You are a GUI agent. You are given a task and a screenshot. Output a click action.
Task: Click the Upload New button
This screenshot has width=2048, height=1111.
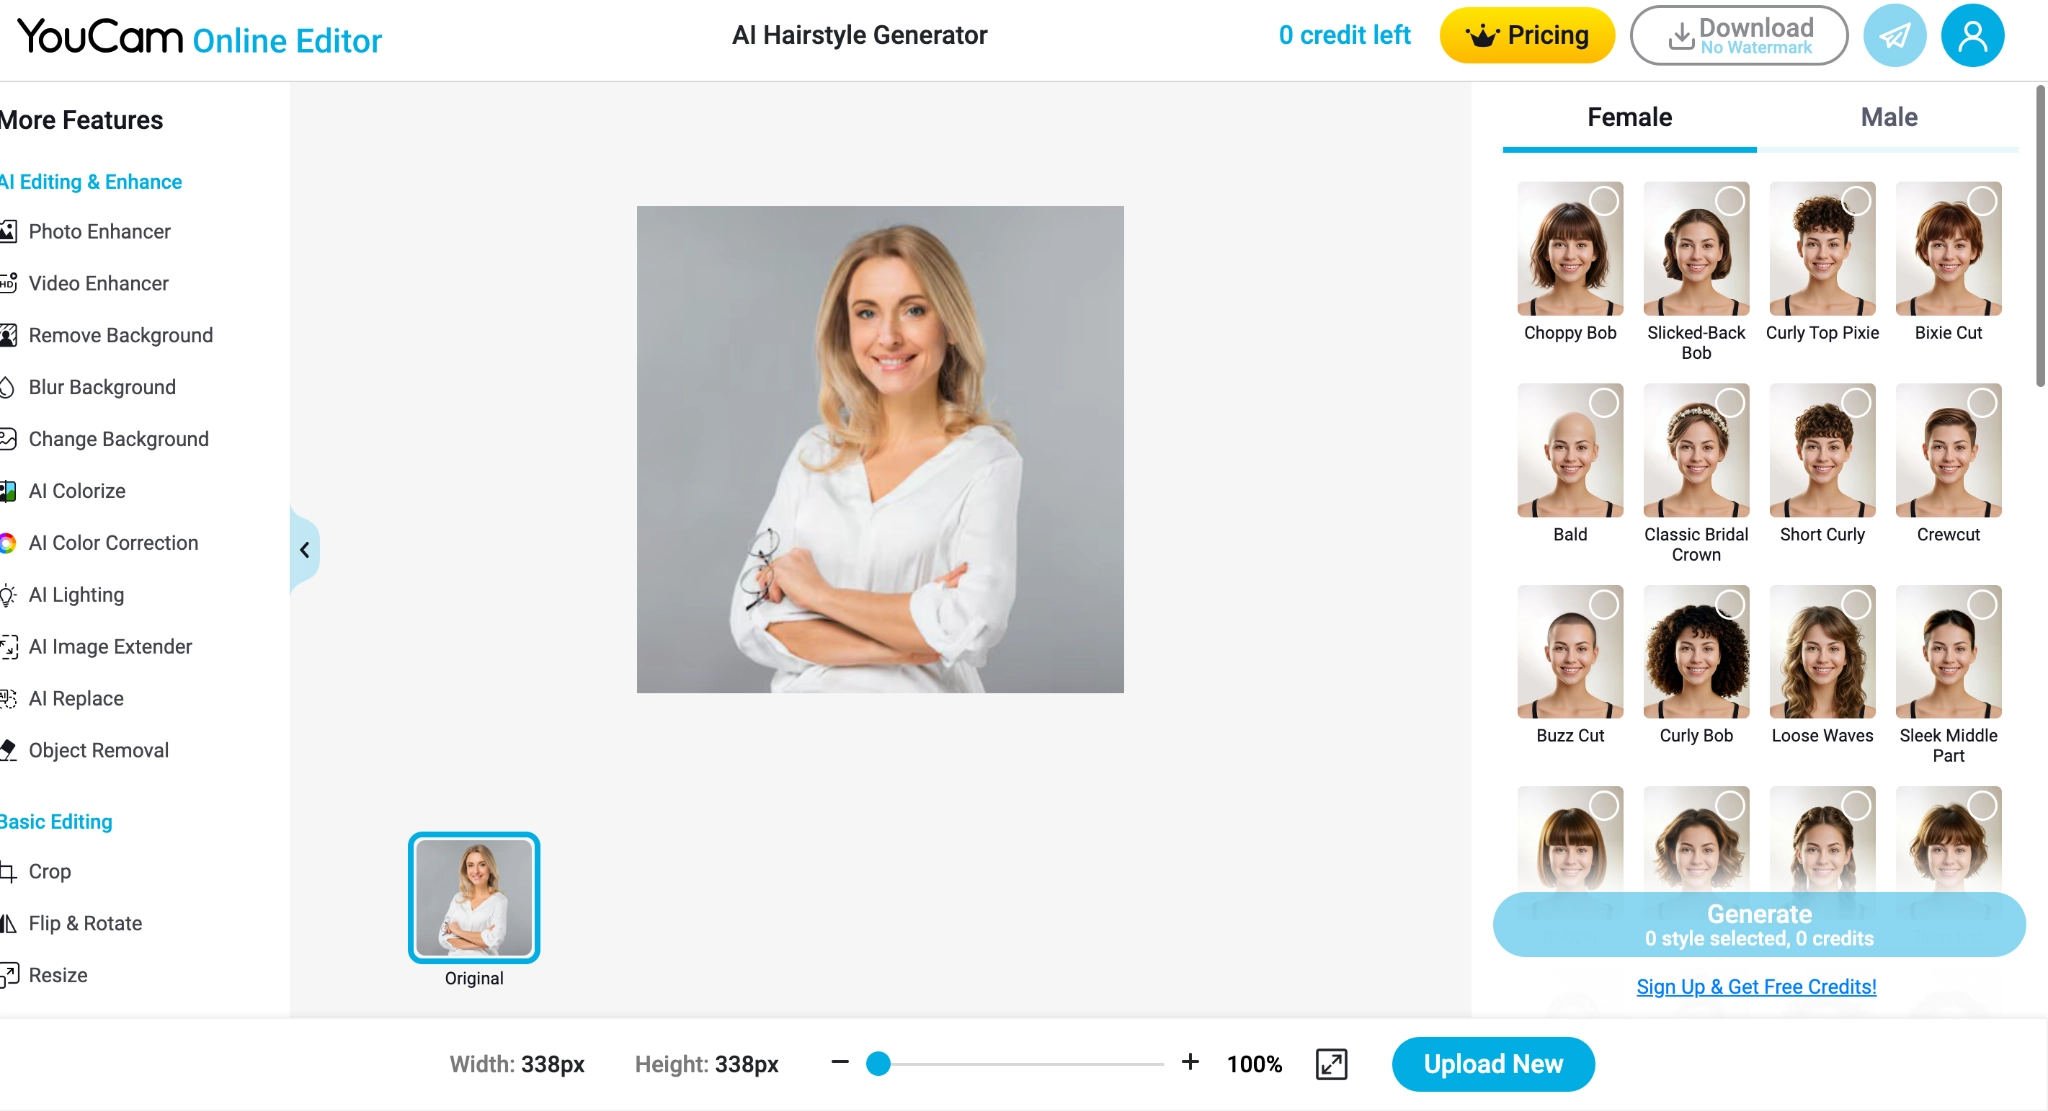click(x=1493, y=1063)
